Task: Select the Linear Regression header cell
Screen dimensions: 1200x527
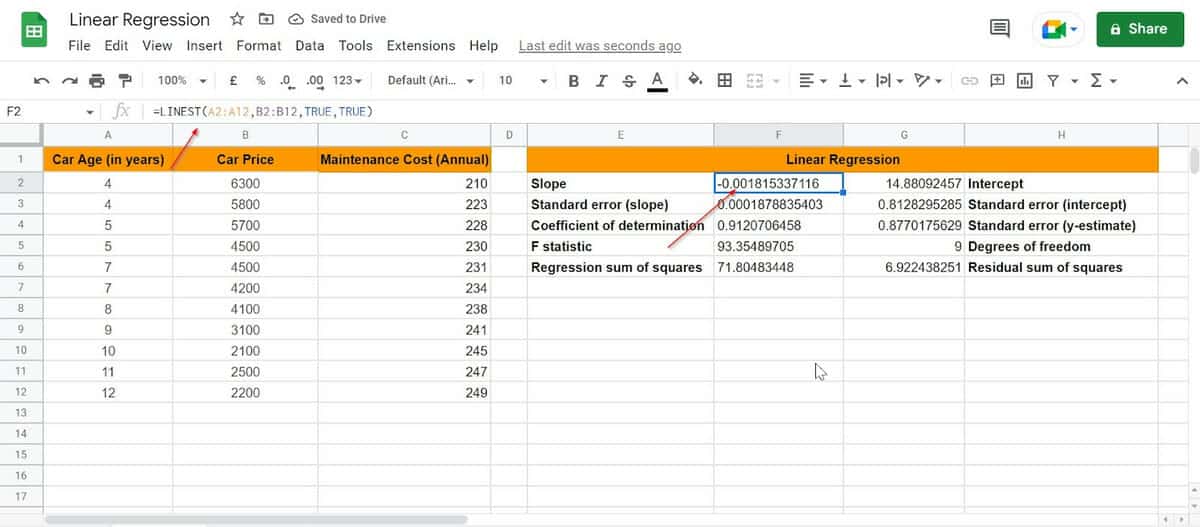Action: 842,159
